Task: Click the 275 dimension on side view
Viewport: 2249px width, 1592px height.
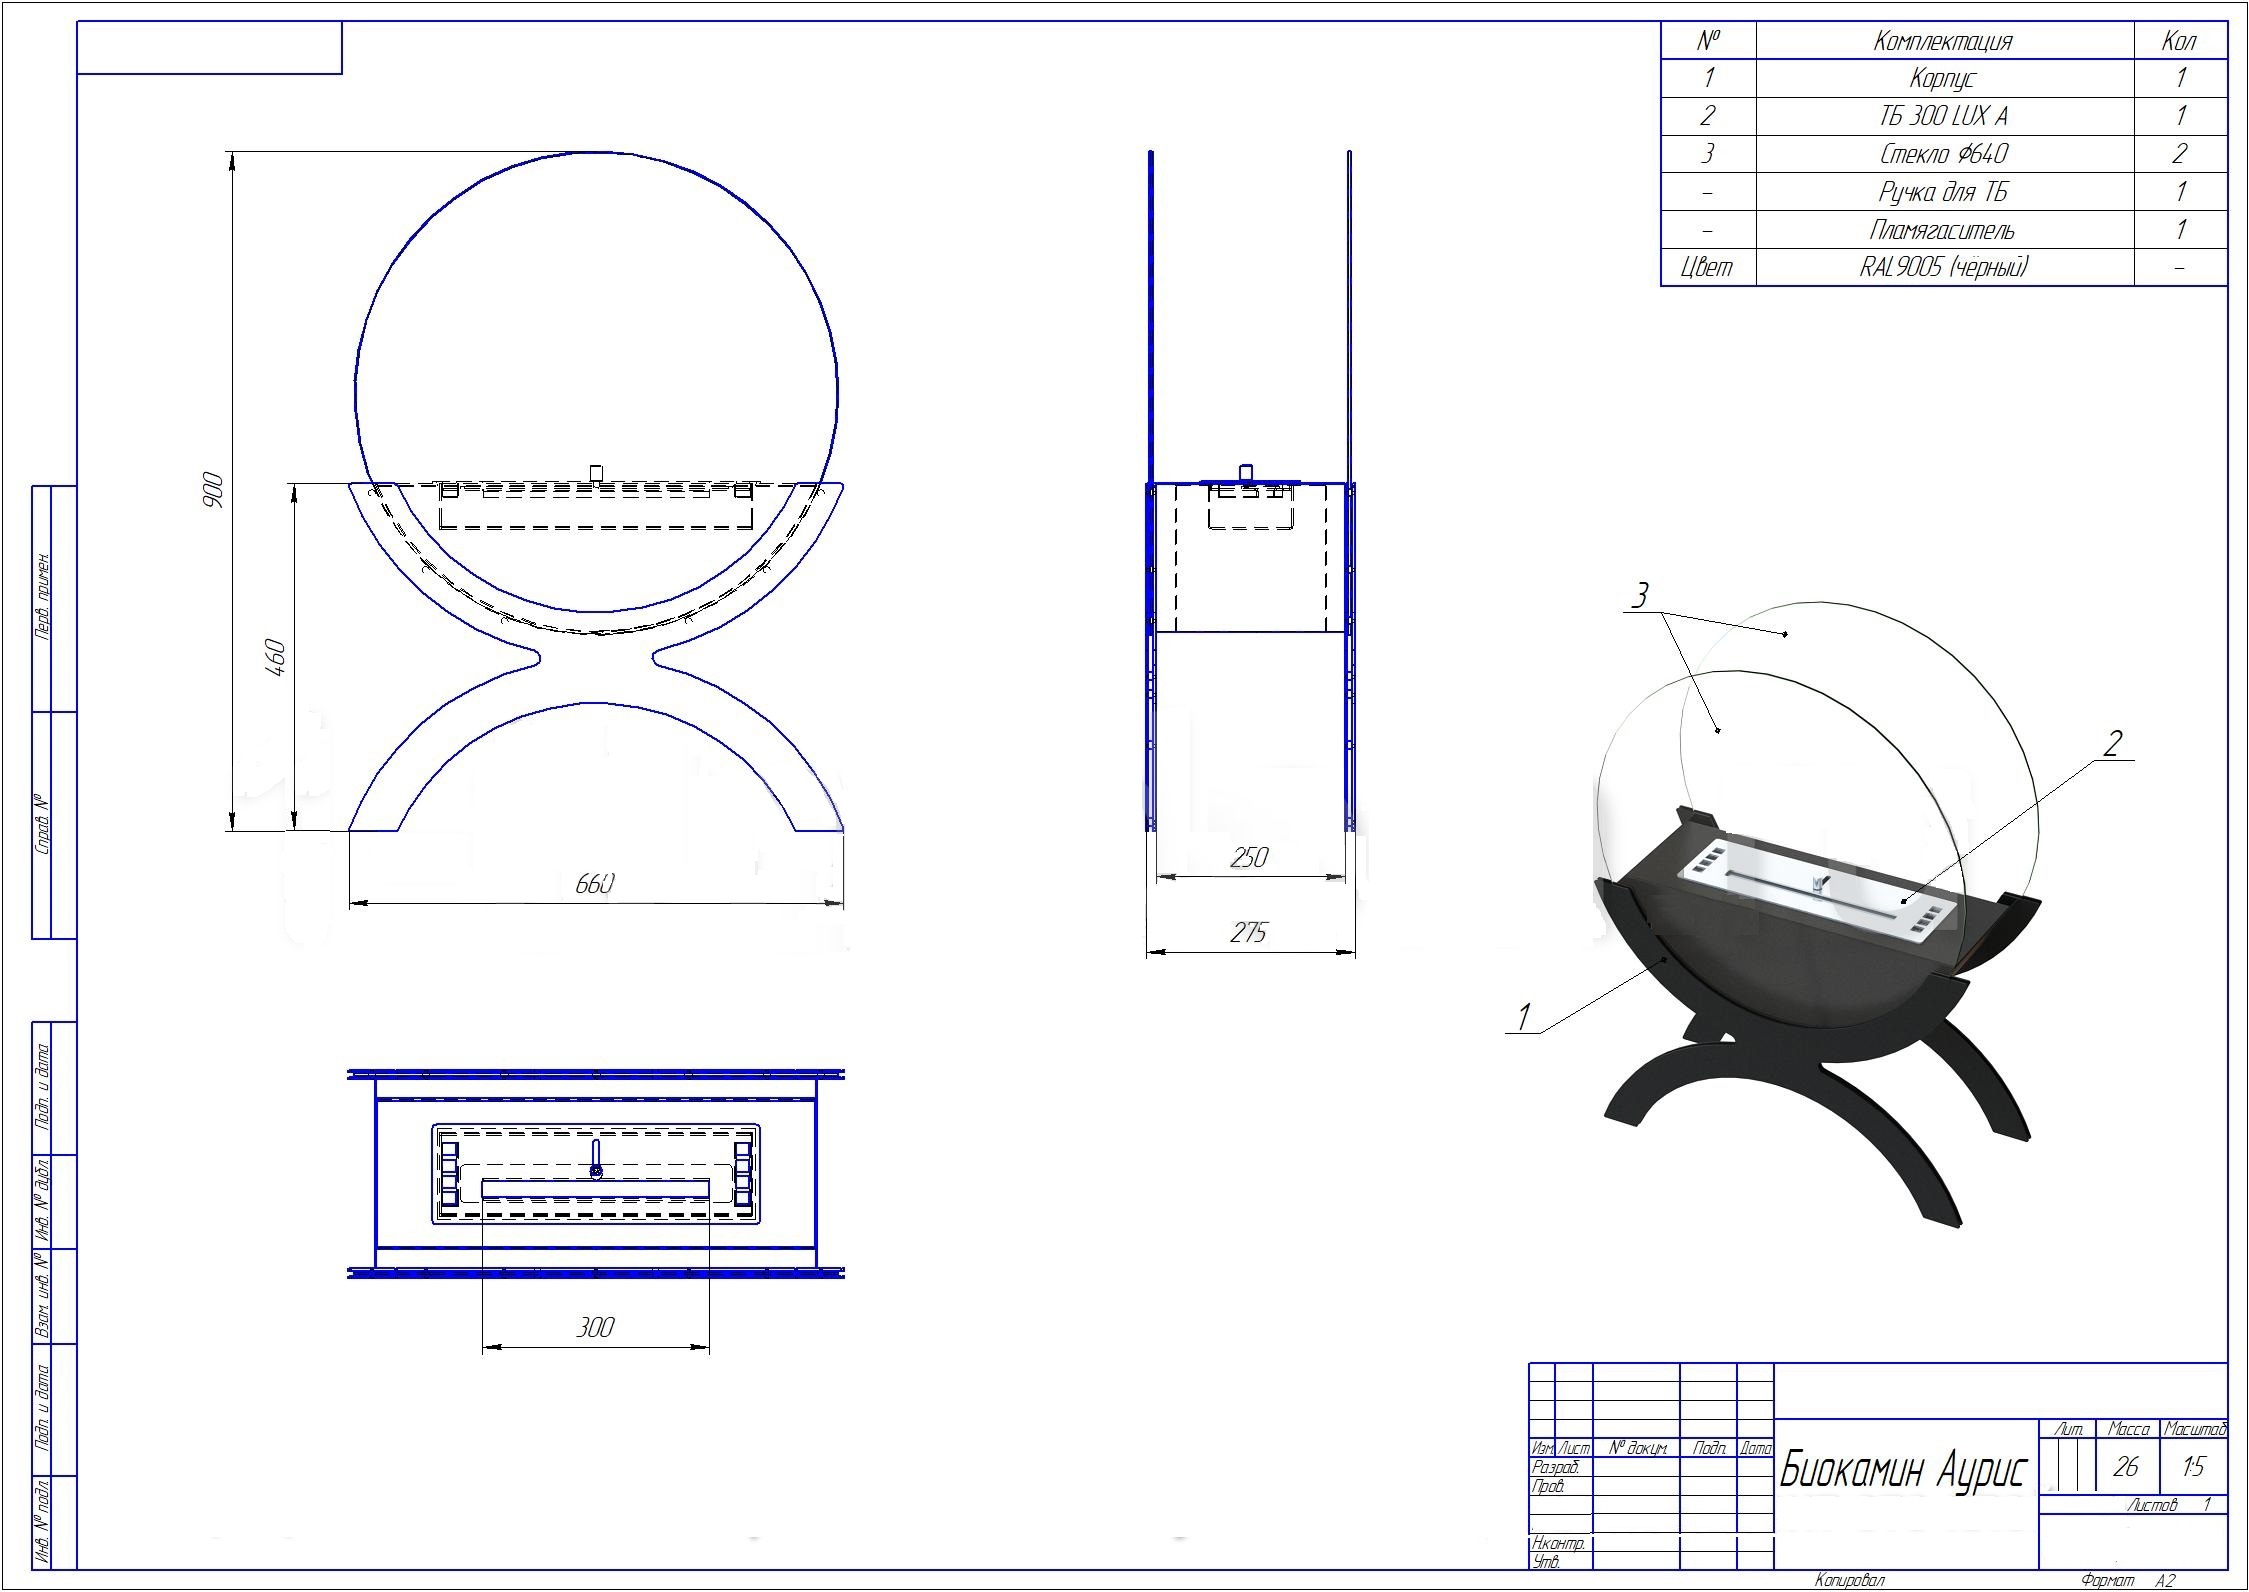Action: pyautogui.click(x=1250, y=932)
